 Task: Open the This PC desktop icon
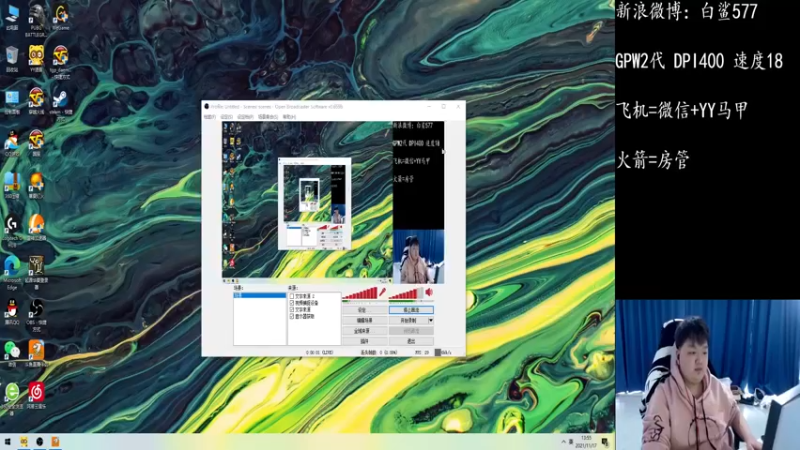coord(12,16)
